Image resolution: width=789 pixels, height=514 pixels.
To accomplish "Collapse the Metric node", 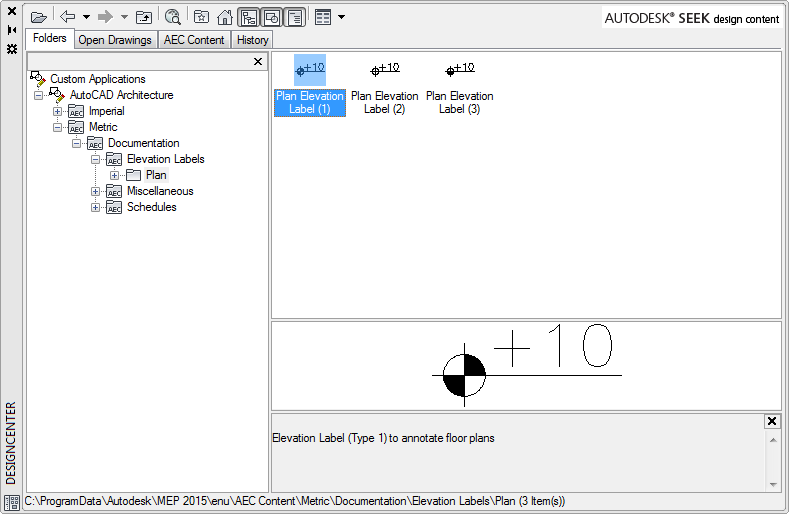I will 57,127.
